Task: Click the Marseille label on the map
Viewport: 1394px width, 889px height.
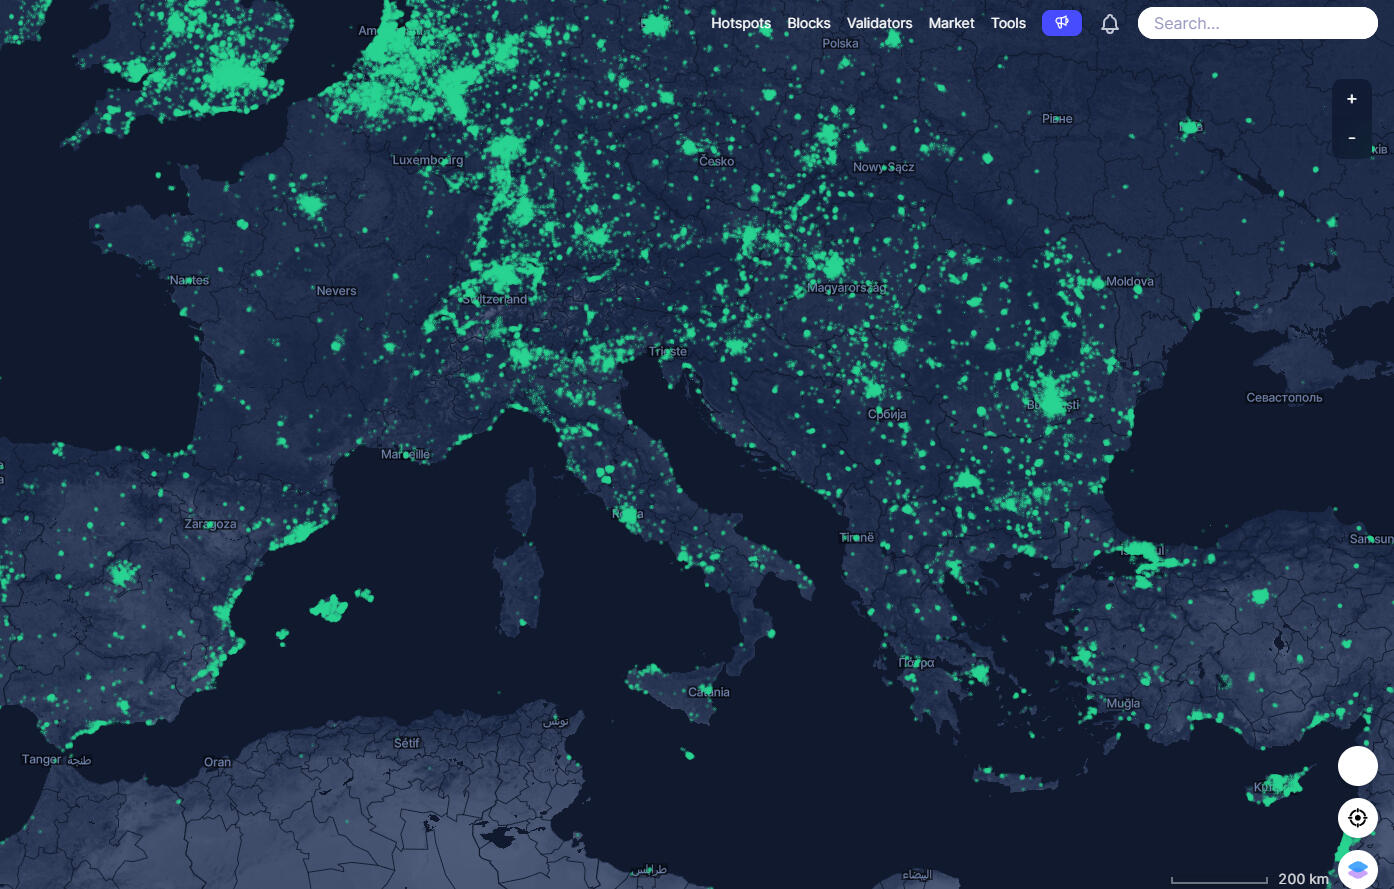Action: 405,454
